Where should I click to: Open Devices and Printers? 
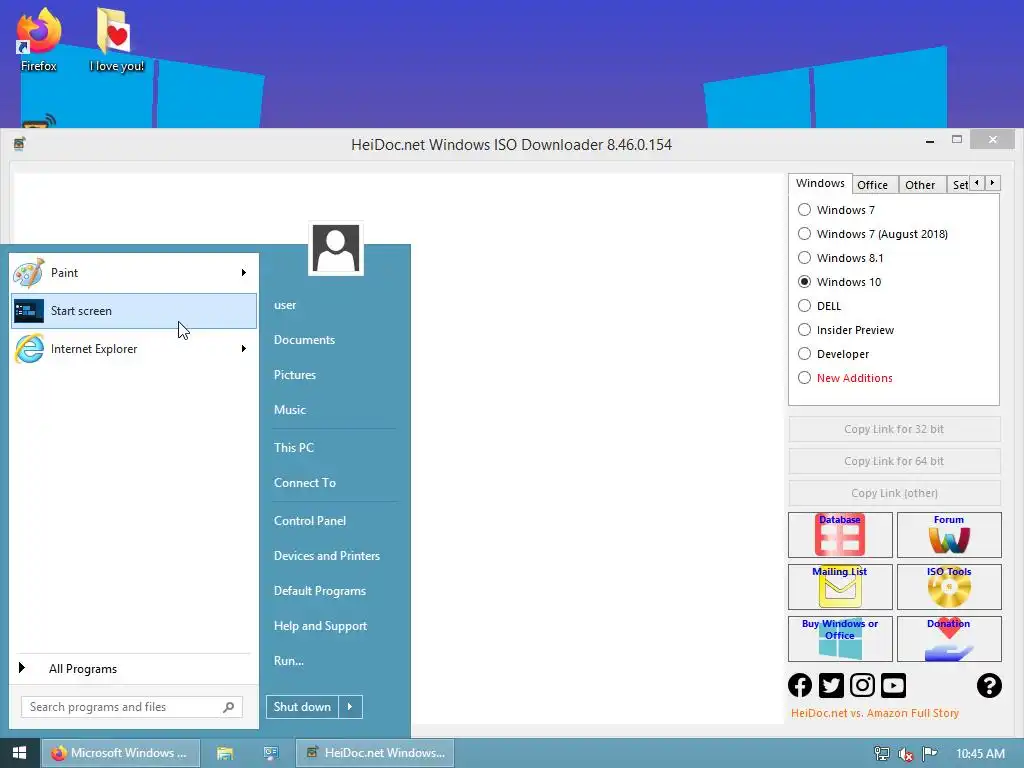click(x=327, y=556)
